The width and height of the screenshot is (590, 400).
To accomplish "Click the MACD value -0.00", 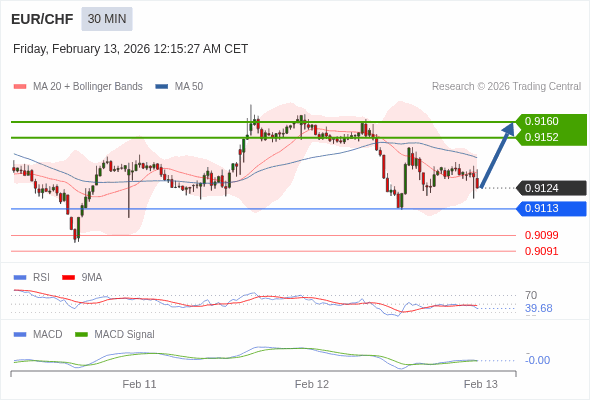I will (538, 360).
